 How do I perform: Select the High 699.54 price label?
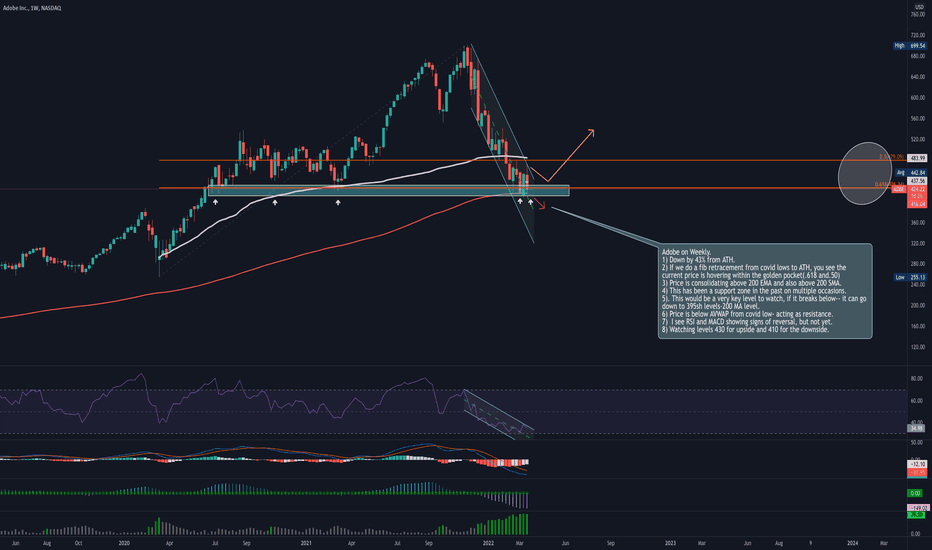910,46
